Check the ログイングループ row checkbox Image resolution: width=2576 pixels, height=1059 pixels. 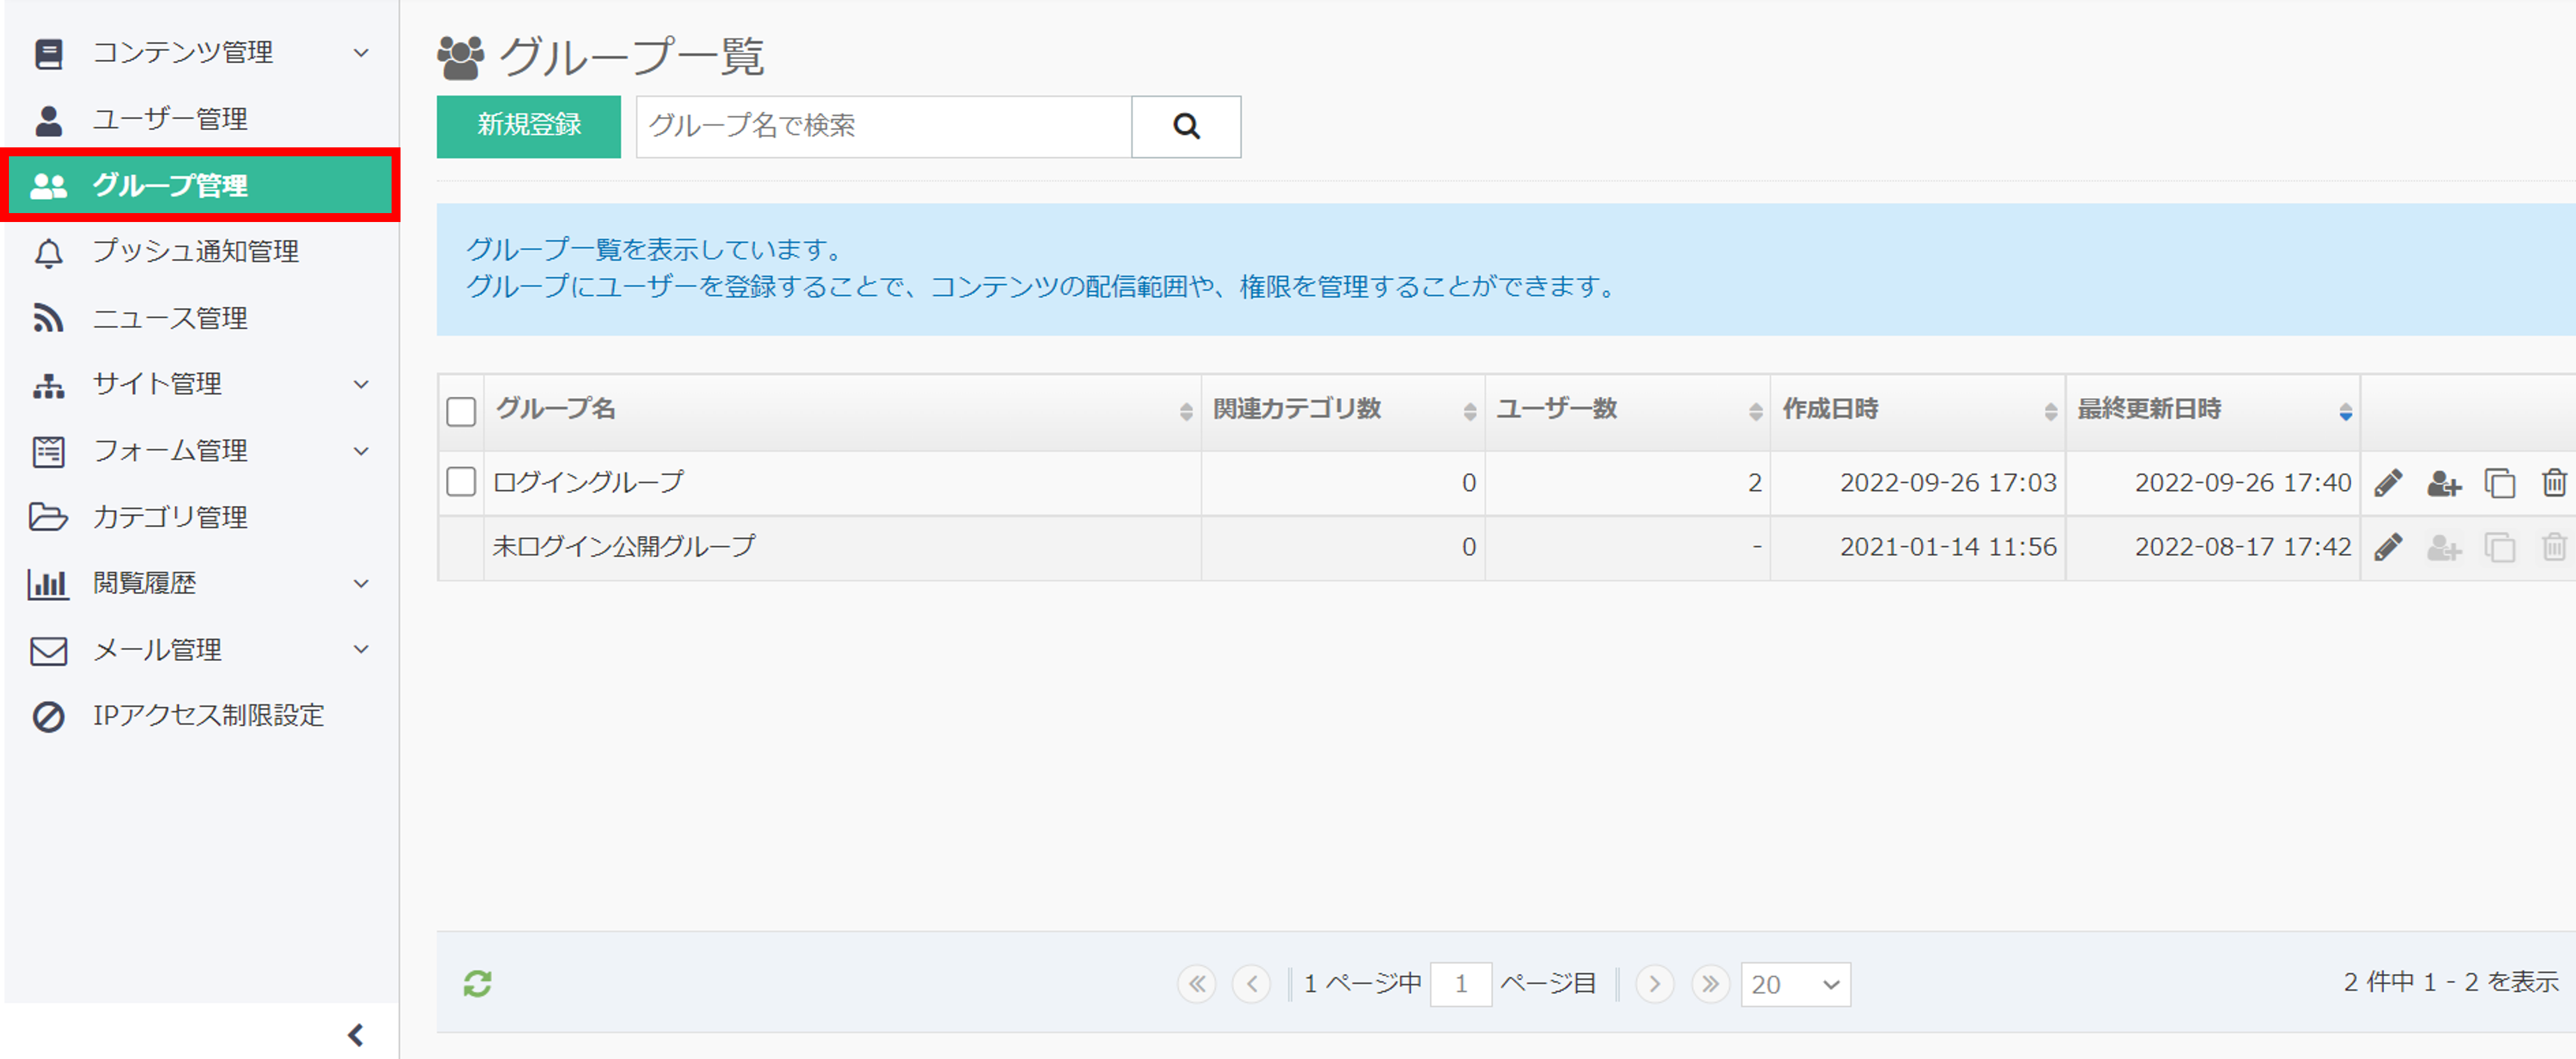[461, 482]
